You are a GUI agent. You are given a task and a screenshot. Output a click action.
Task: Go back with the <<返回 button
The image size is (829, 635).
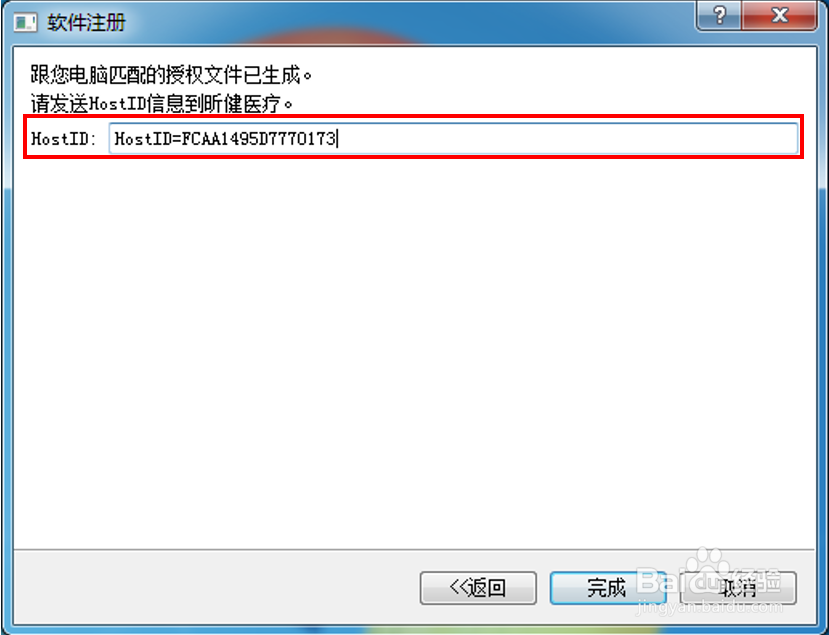click(x=478, y=587)
